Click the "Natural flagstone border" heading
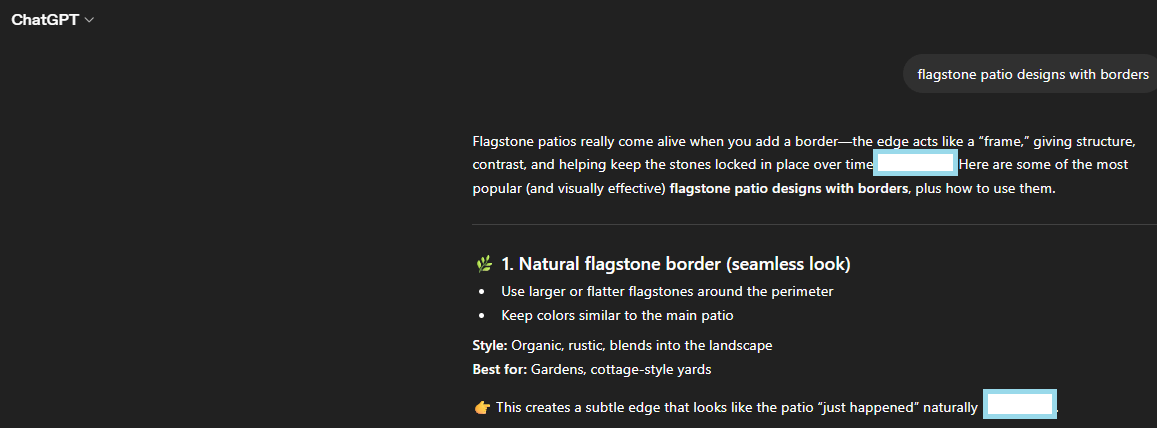 click(675, 265)
